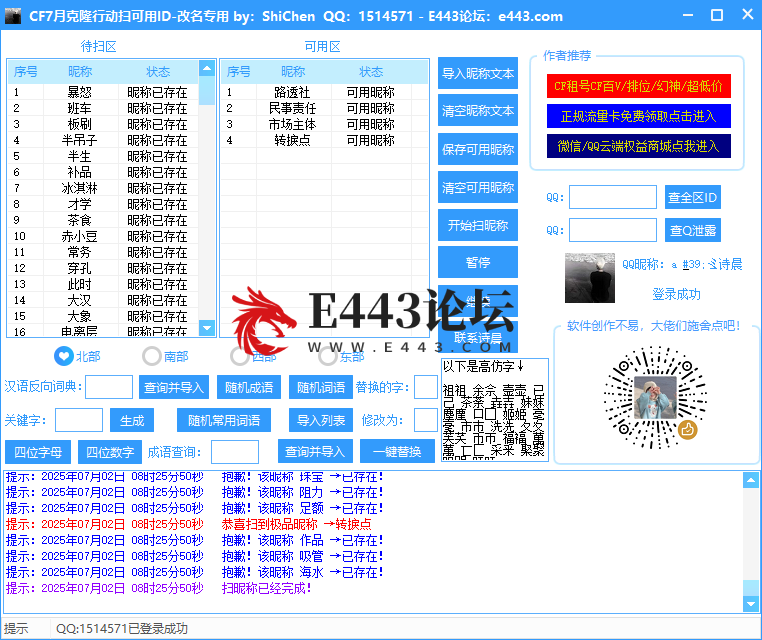
Task: Click the 四位数字 button
Action: [x=110, y=452]
